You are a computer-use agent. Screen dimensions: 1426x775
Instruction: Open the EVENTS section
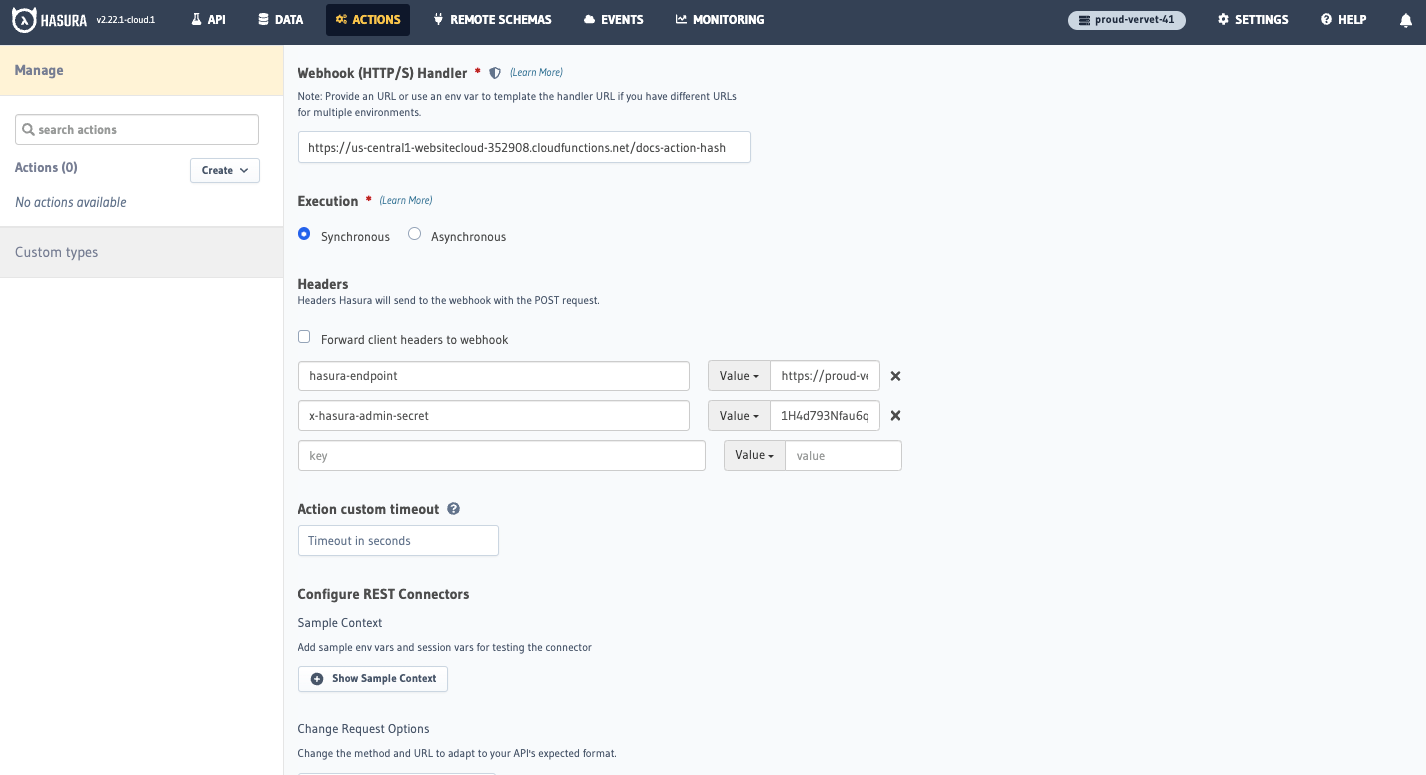click(x=612, y=19)
